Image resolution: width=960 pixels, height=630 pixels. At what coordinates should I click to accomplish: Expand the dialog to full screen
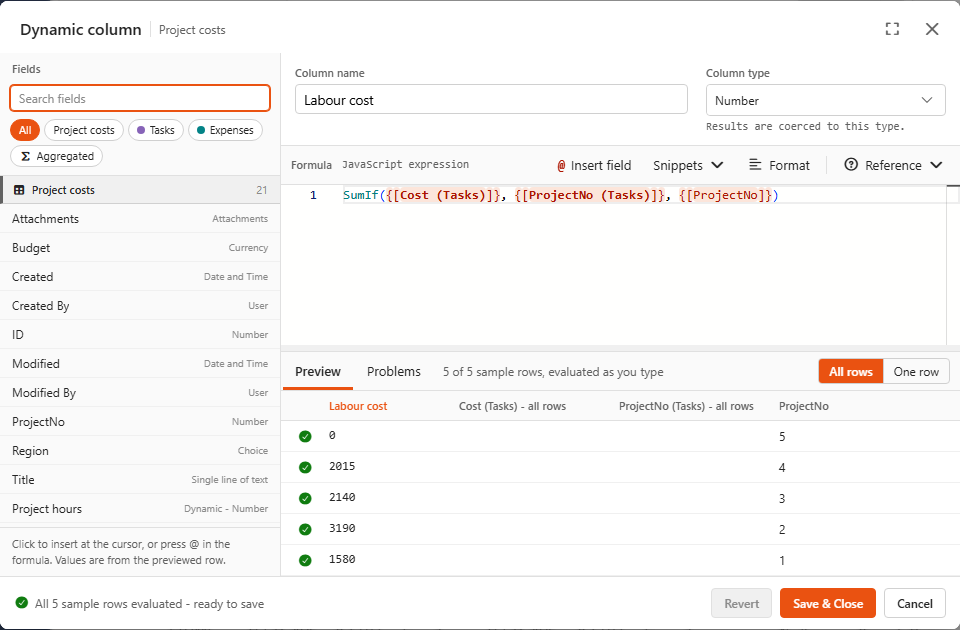click(892, 29)
